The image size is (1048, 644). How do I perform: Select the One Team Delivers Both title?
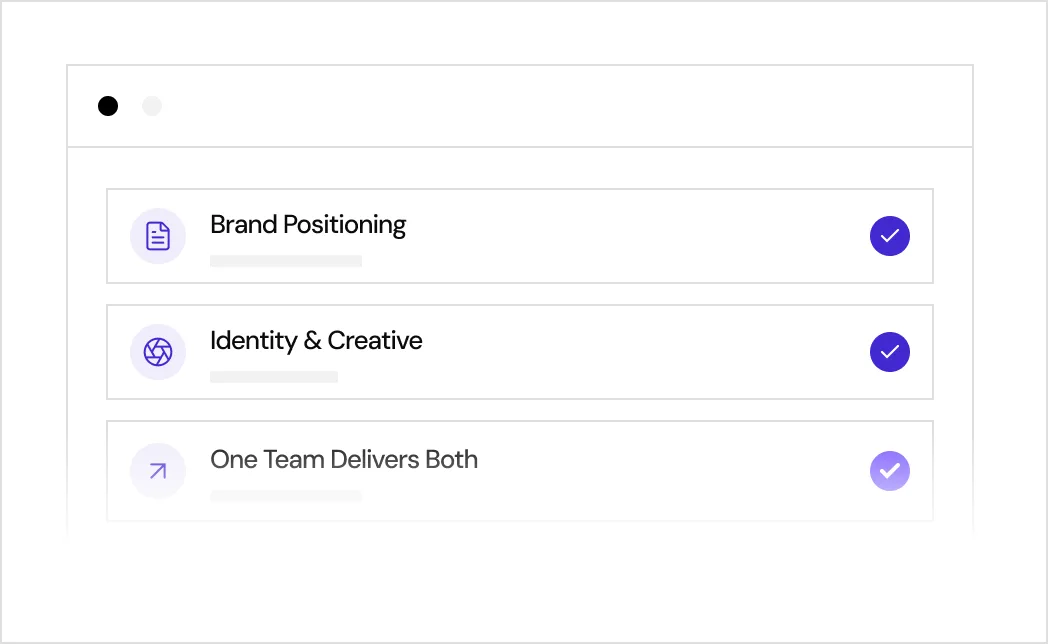tap(344, 460)
